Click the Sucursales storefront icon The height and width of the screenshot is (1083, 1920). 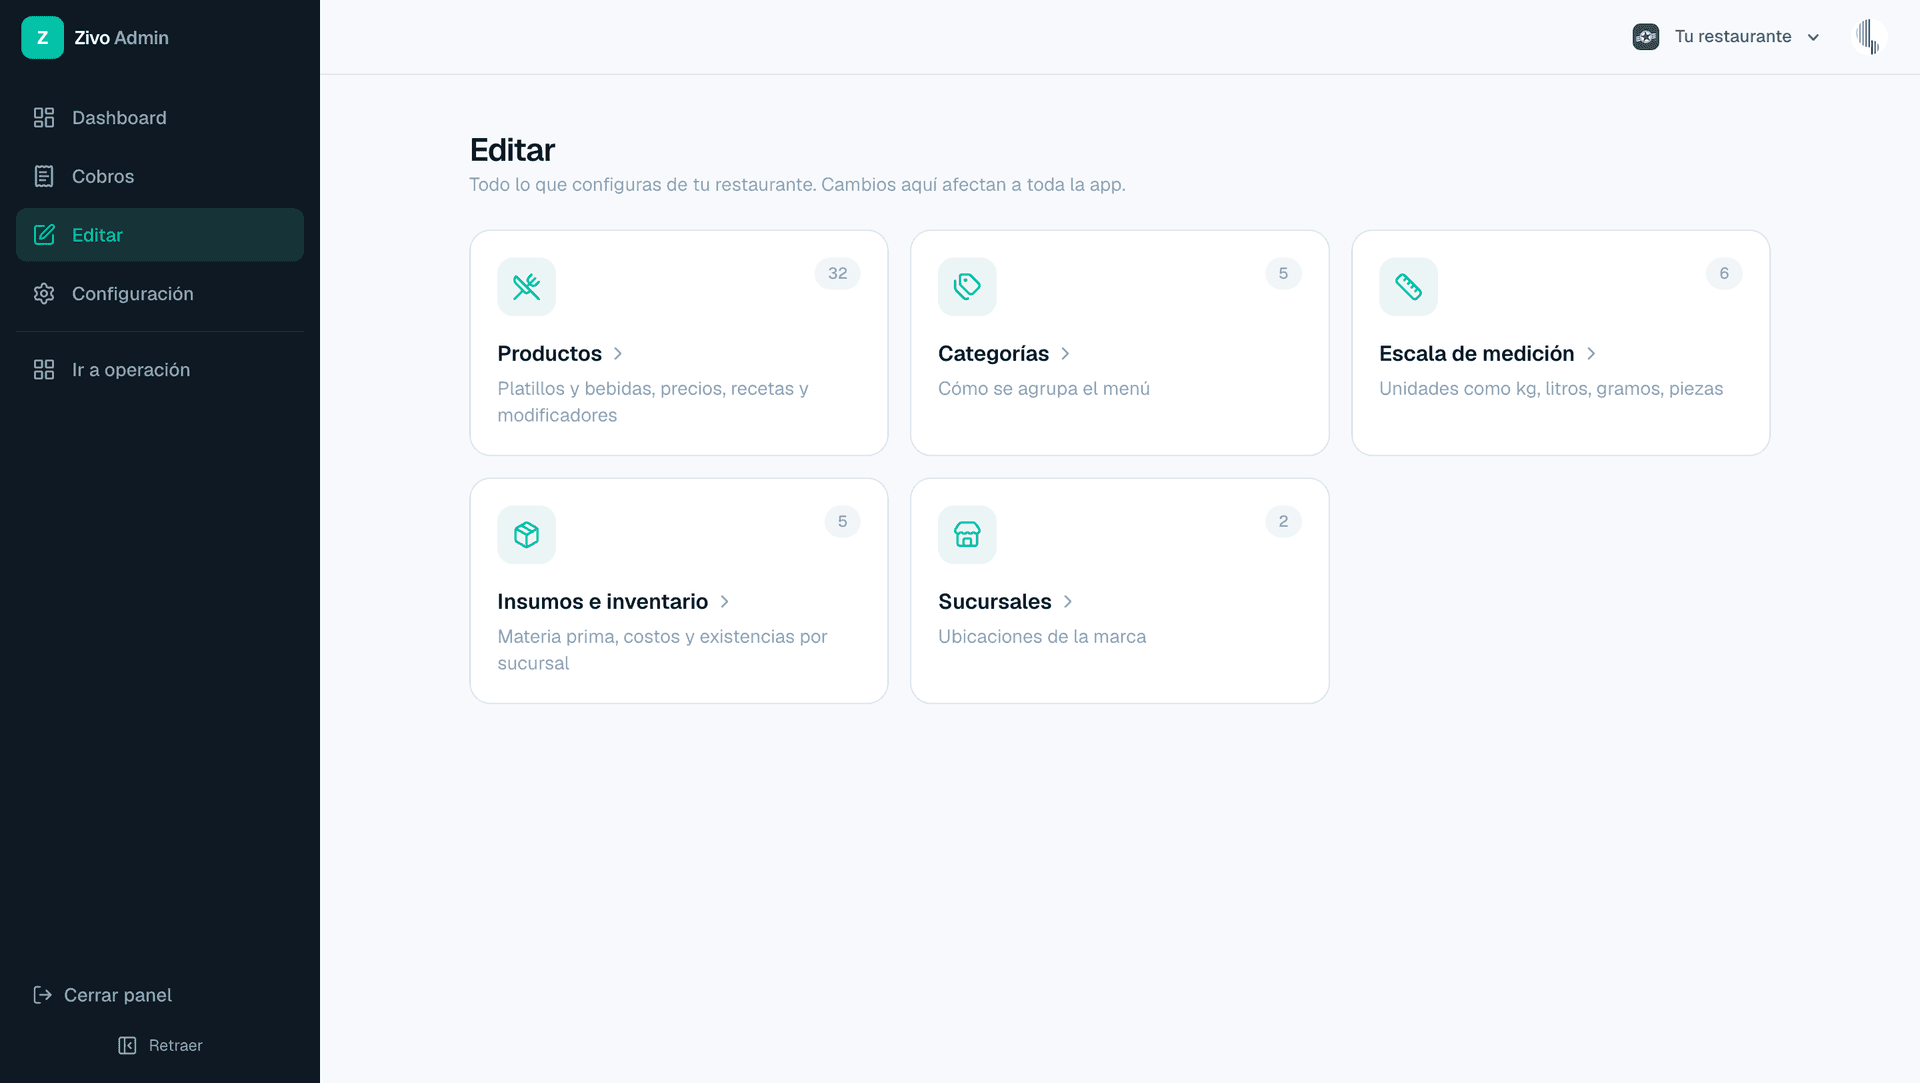point(967,535)
